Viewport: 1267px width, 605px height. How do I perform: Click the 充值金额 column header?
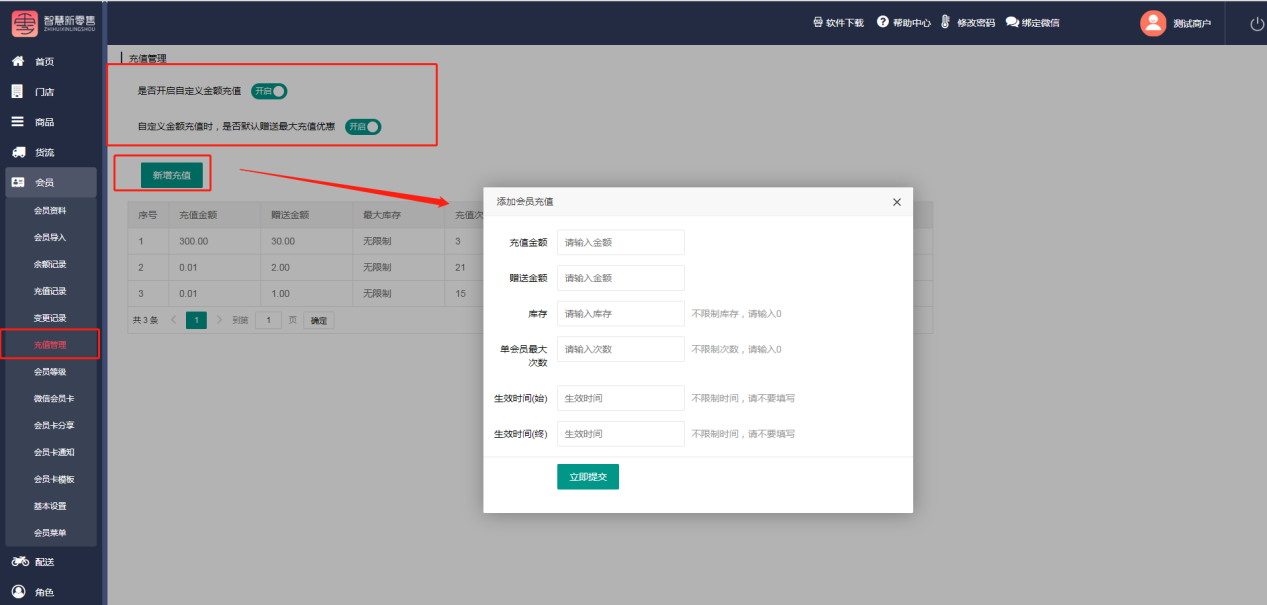(215, 214)
